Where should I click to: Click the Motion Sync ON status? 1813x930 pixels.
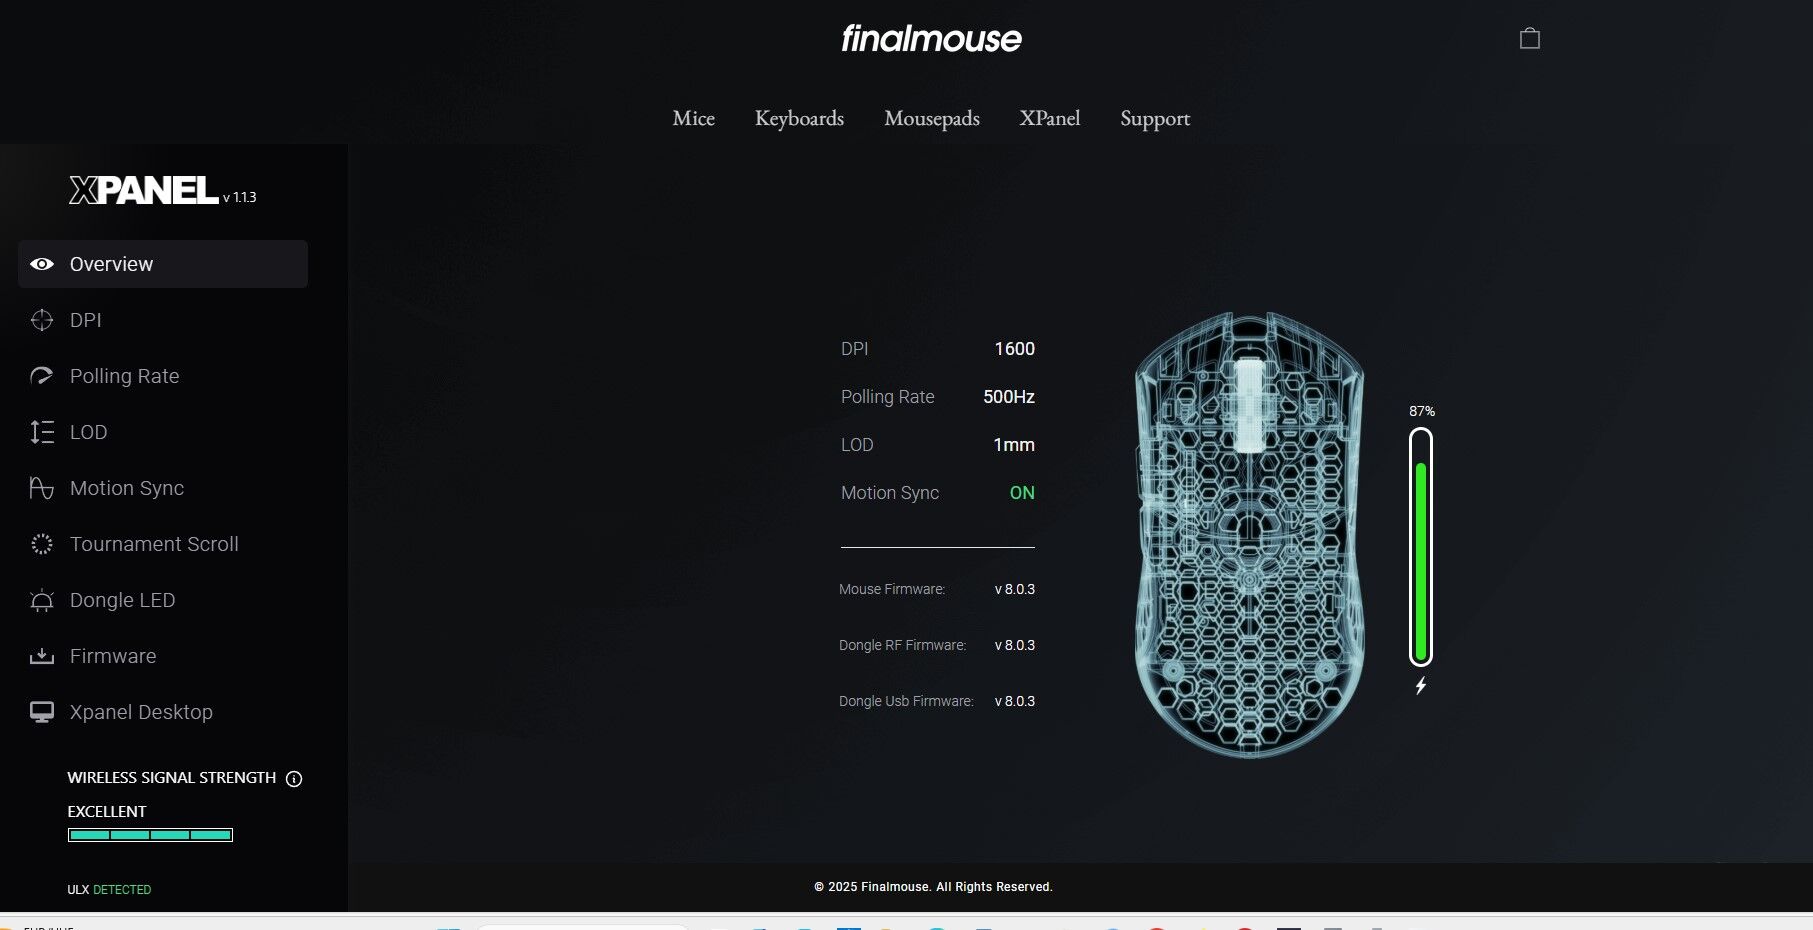pyautogui.click(x=1022, y=493)
